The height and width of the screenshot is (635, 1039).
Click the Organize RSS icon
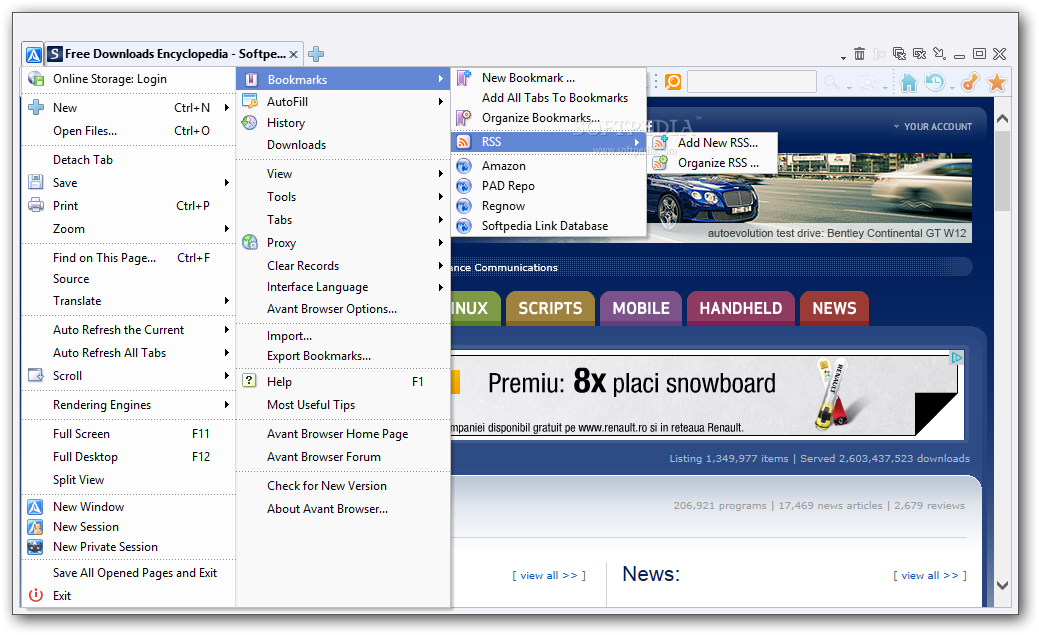(x=660, y=162)
